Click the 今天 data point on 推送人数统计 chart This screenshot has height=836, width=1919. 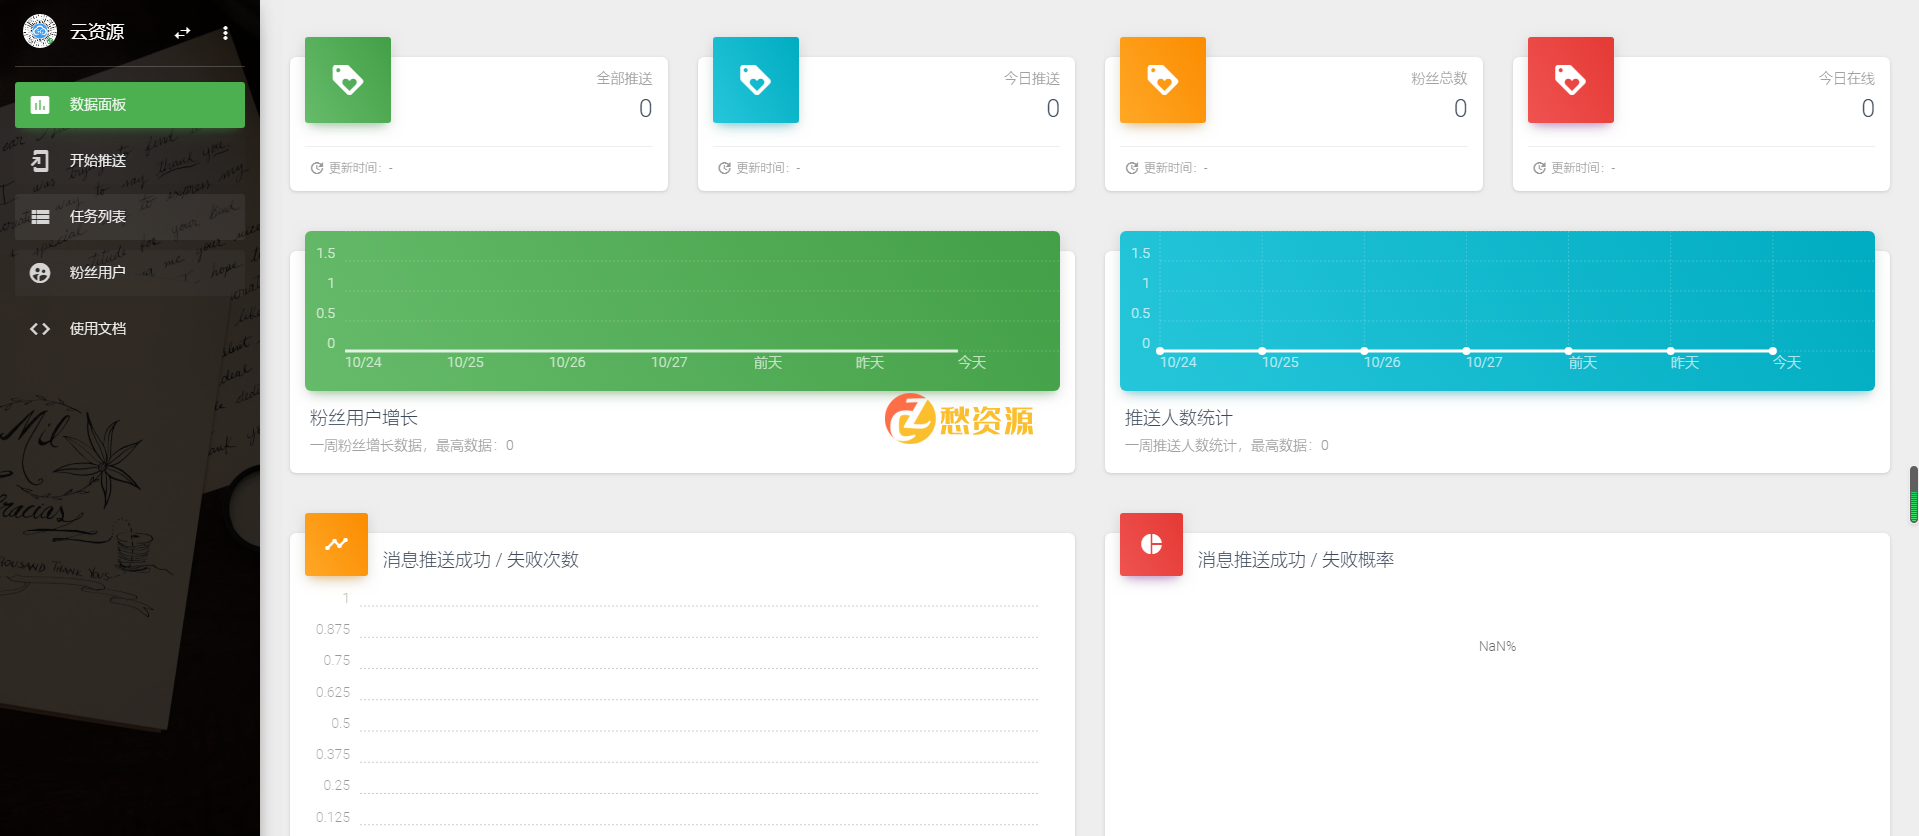point(1772,351)
